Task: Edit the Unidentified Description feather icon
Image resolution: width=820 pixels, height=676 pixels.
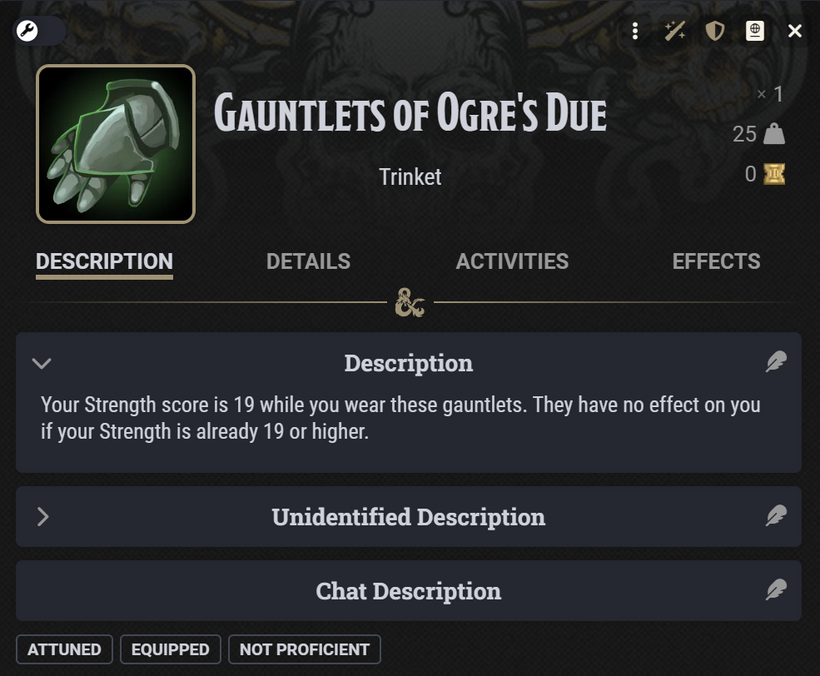Action: pyautogui.click(x=776, y=516)
